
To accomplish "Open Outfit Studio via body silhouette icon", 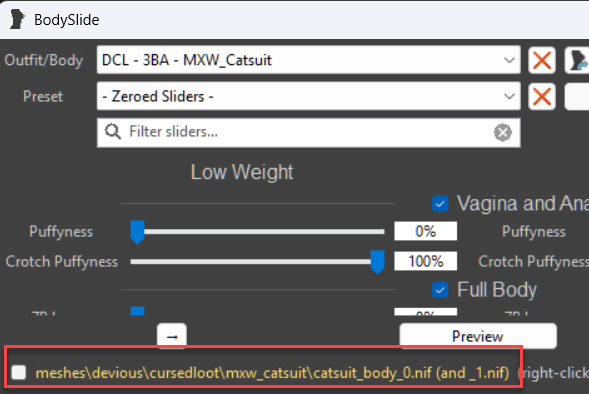I will [x=577, y=60].
